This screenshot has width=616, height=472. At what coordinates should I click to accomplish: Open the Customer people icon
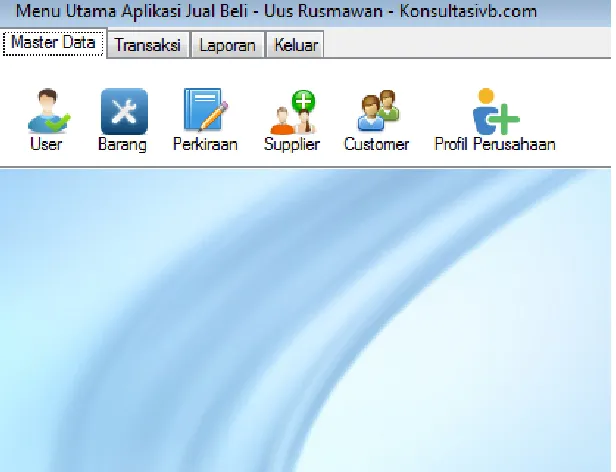(378, 110)
